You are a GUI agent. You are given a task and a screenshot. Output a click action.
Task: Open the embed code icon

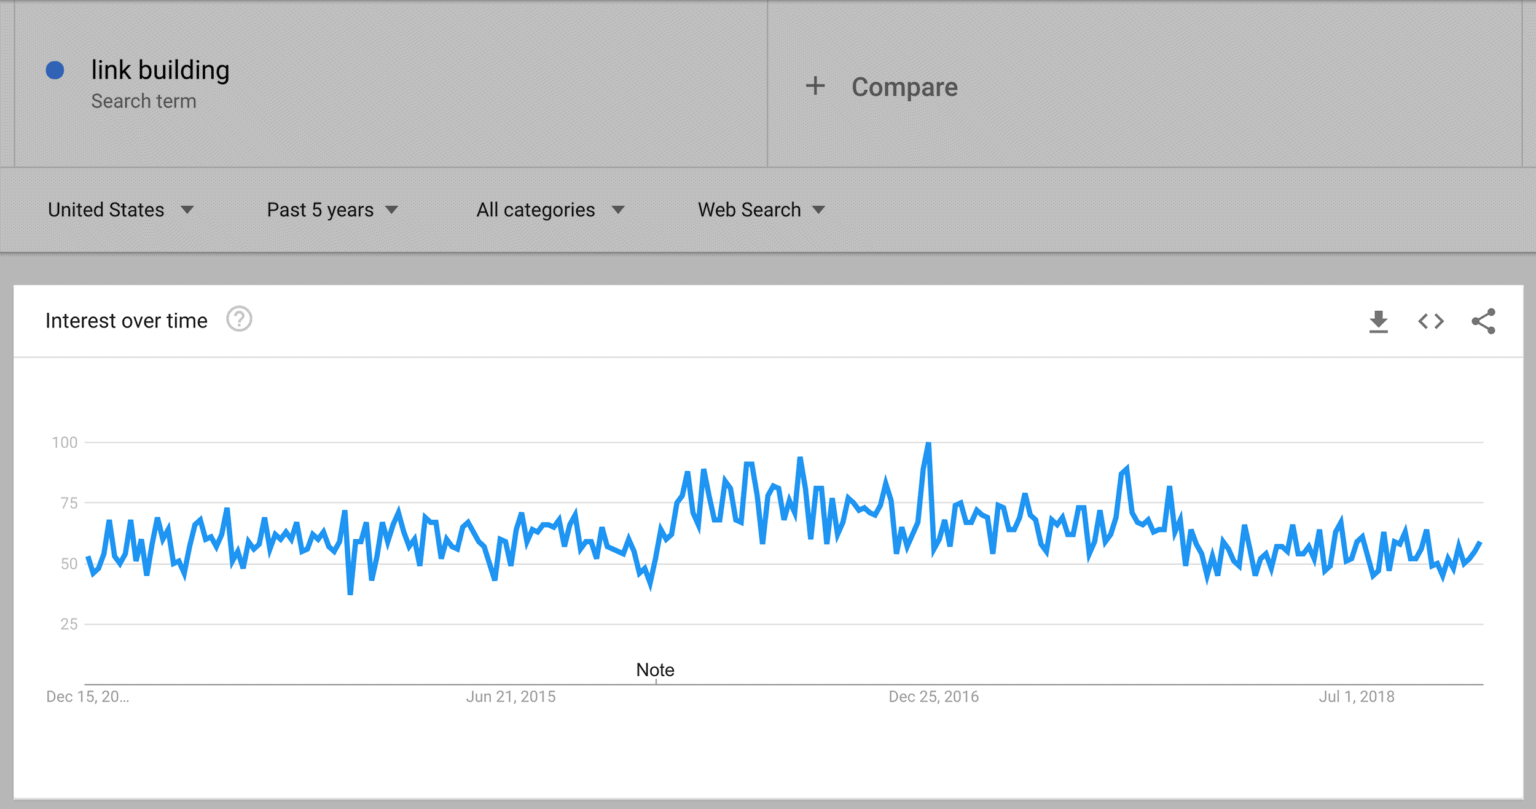(x=1431, y=321)
